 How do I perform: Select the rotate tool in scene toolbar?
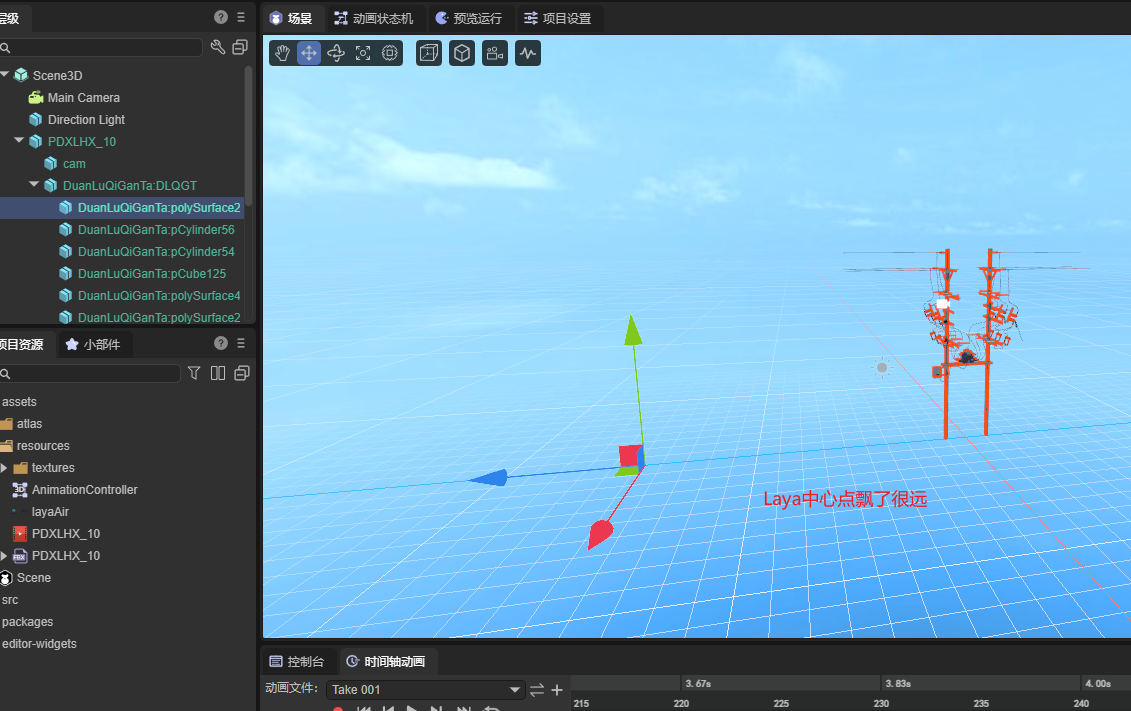point(336,53)
